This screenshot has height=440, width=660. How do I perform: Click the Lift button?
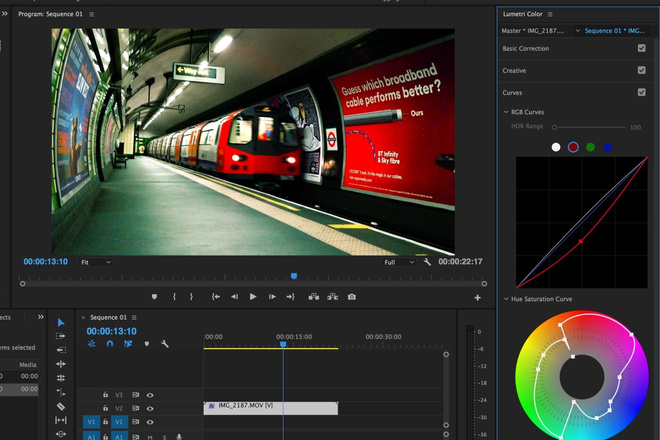coord(314,297)
